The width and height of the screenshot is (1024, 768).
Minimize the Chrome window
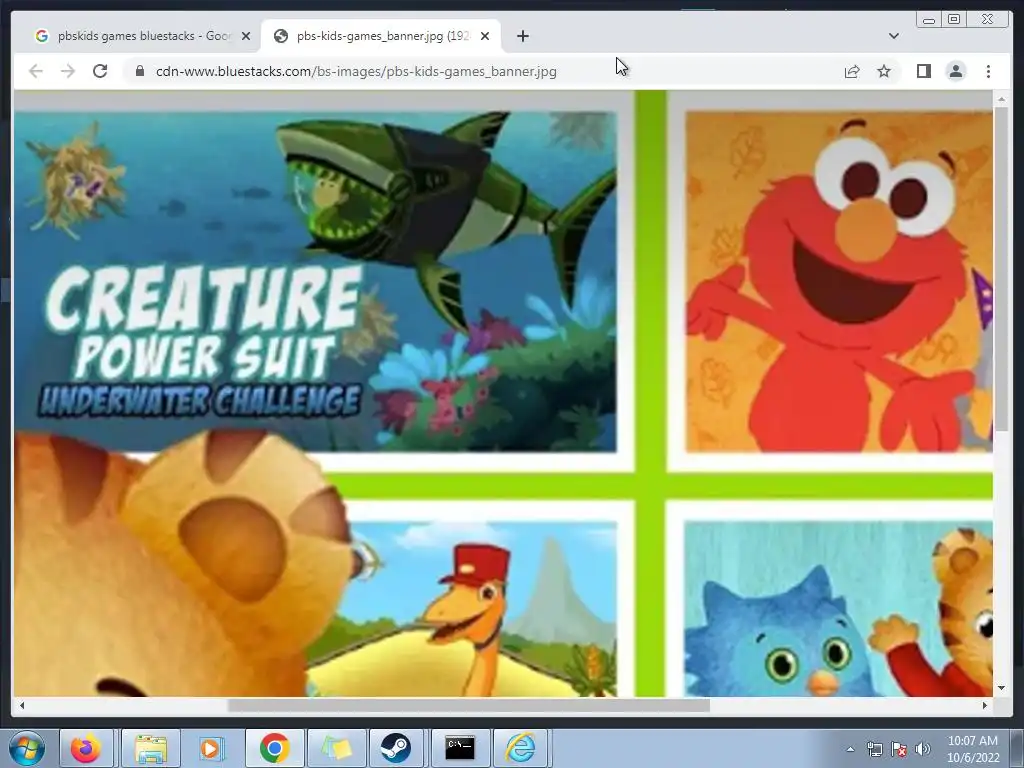click(x=929, y=20)
